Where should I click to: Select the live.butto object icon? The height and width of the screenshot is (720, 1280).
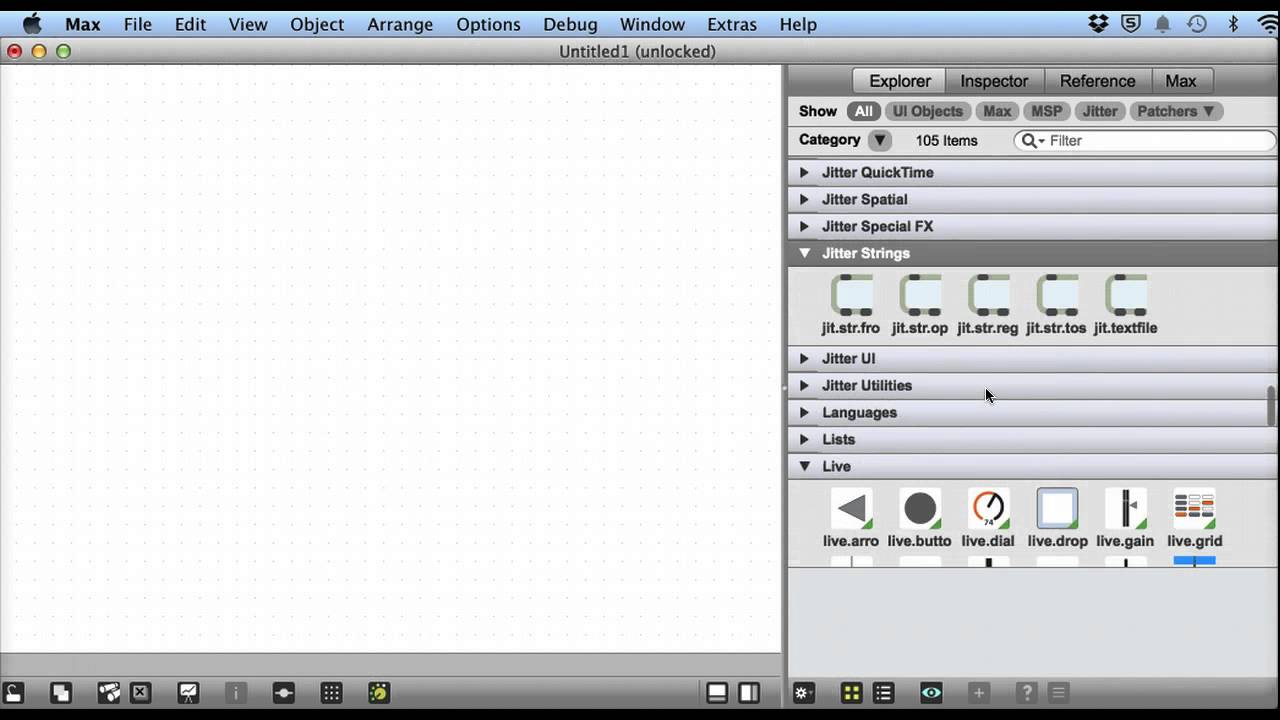920,509
